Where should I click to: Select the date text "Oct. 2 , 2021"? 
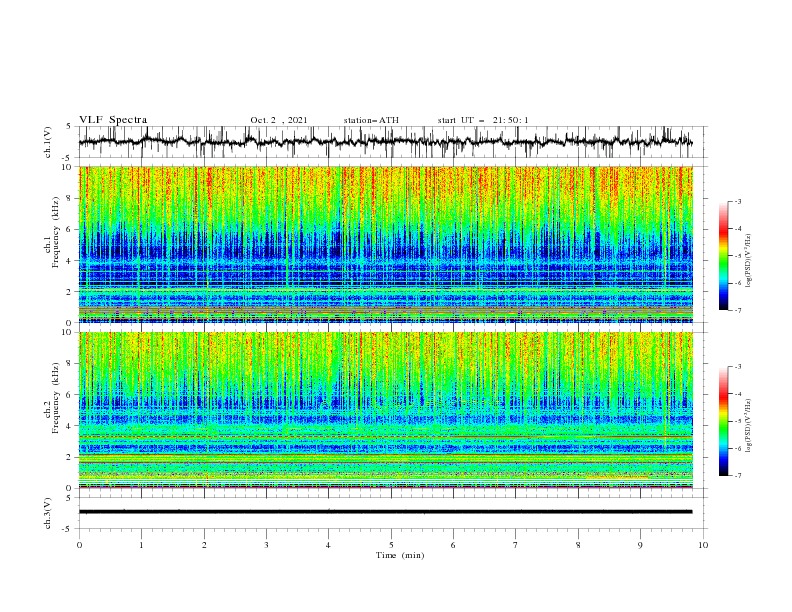pyautogui.click(x=279, y=120)
